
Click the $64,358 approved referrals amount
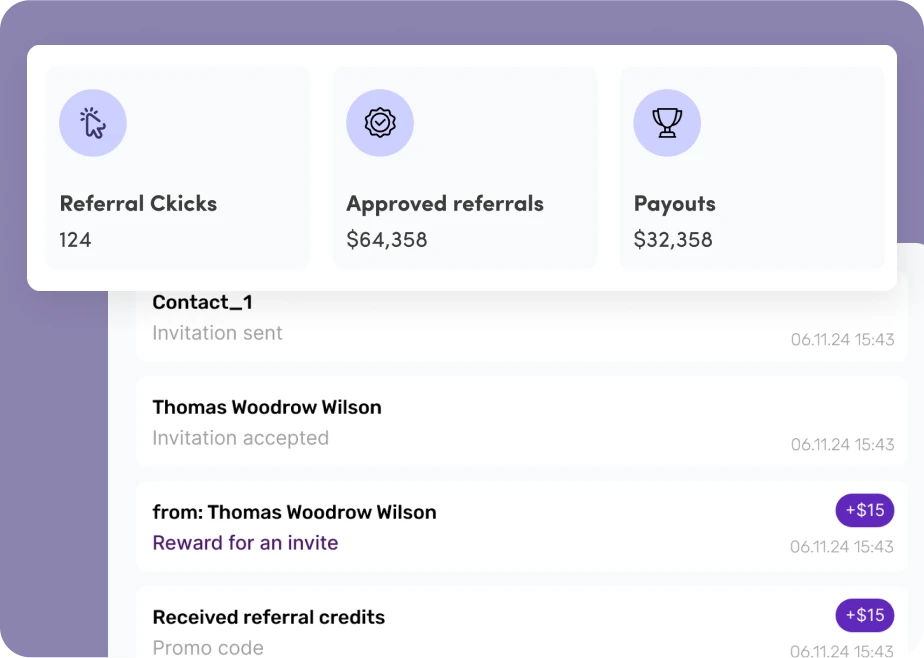(x=387, y=240)
